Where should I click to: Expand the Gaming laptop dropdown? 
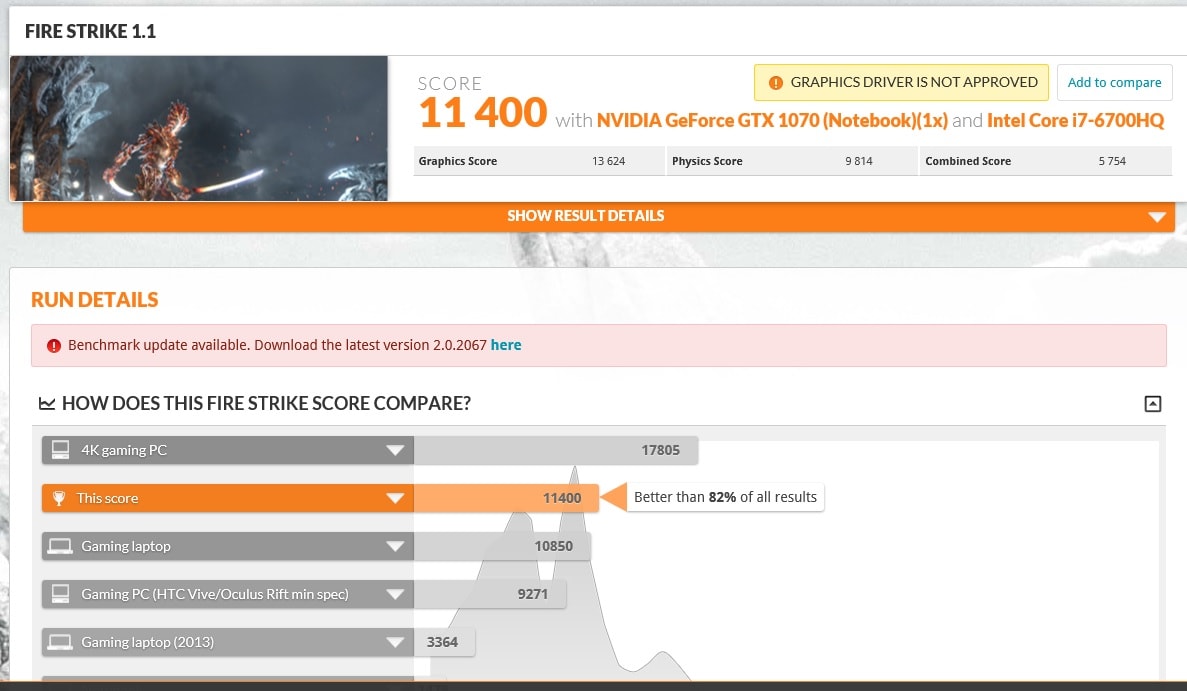pyautogui.click(x=397, y=546)
